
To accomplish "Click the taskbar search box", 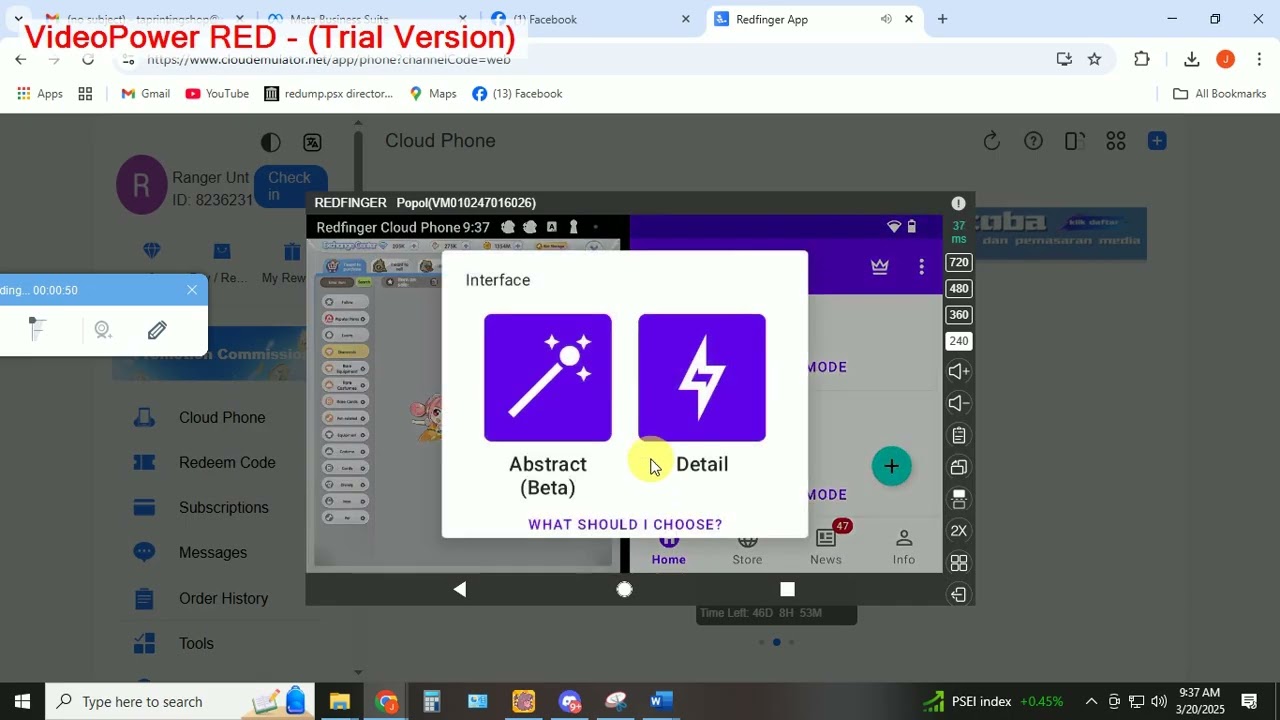I will [x=180, y=701].
